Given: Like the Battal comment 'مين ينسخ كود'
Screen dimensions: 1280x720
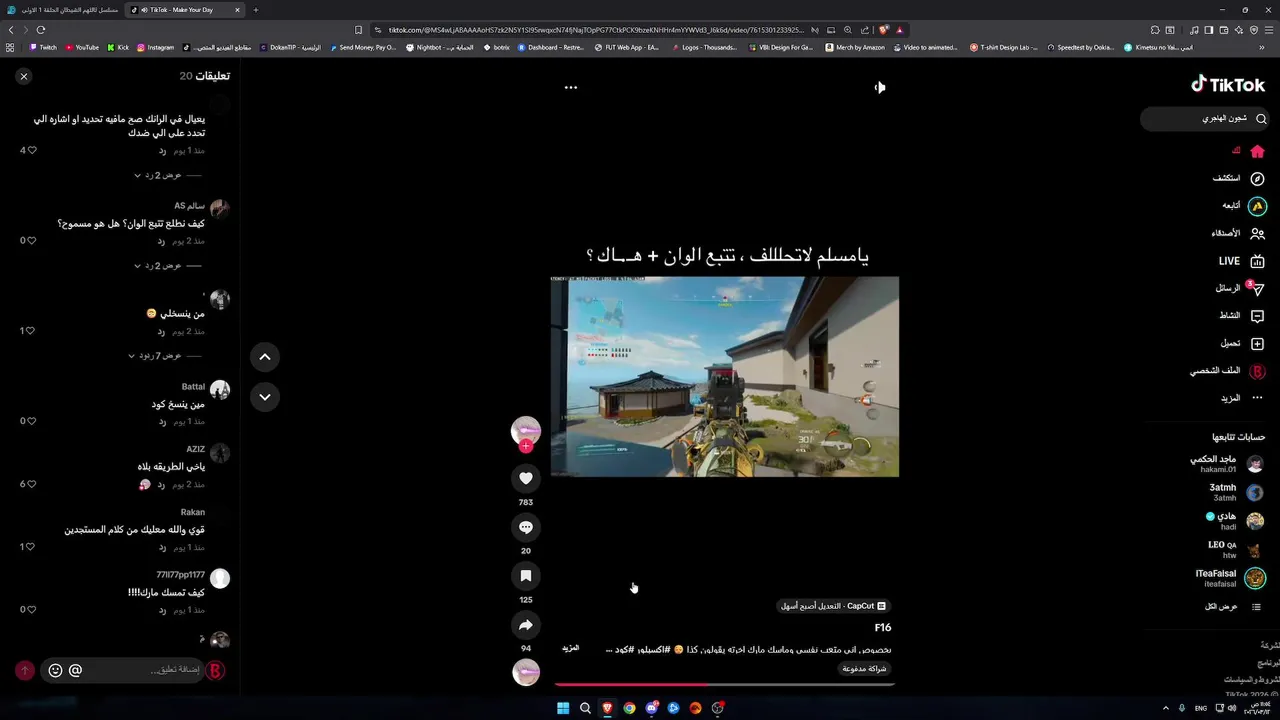Looking at the screenshot, I should pyautogui.click(x=31, y=421).
